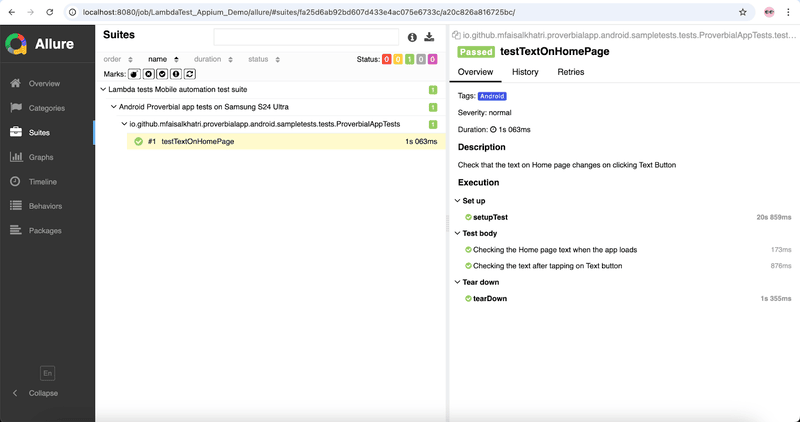The width and height of the screenshot is (800, 422).
Task: Switch to the History tab
Action: tap(525, 72)
